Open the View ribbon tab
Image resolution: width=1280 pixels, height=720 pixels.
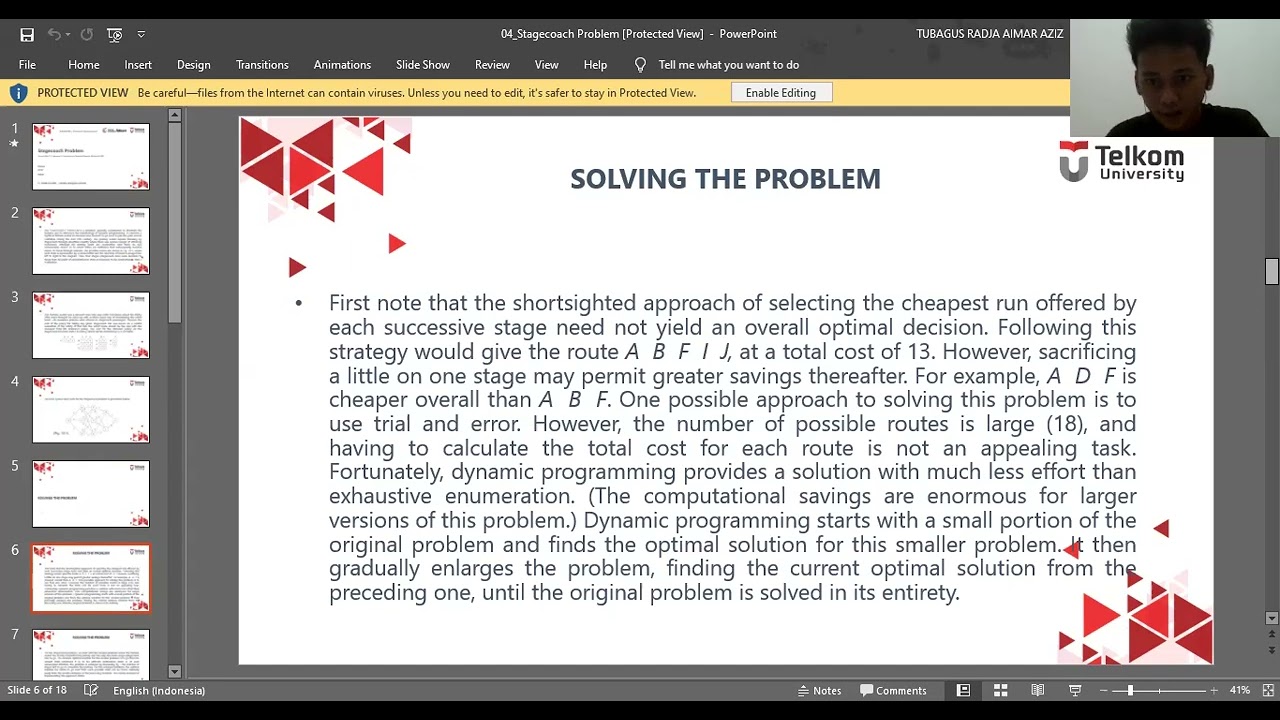tap(546, 65)
